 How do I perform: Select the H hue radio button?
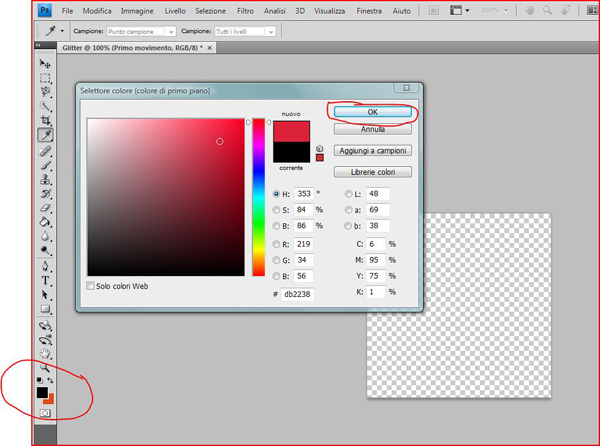tap(276, 194)
